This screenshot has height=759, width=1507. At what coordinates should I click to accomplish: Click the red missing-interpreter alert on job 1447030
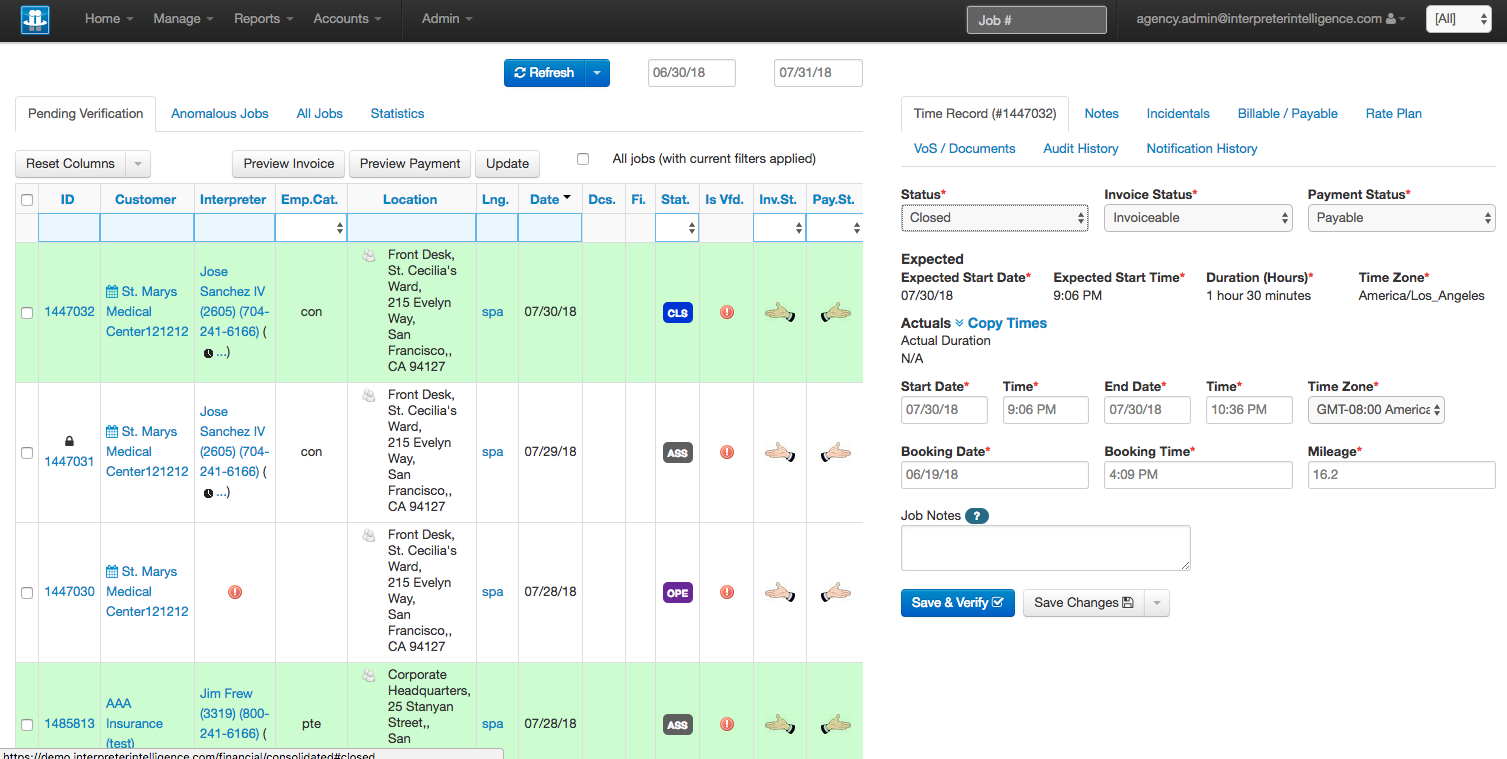point(235,592)
